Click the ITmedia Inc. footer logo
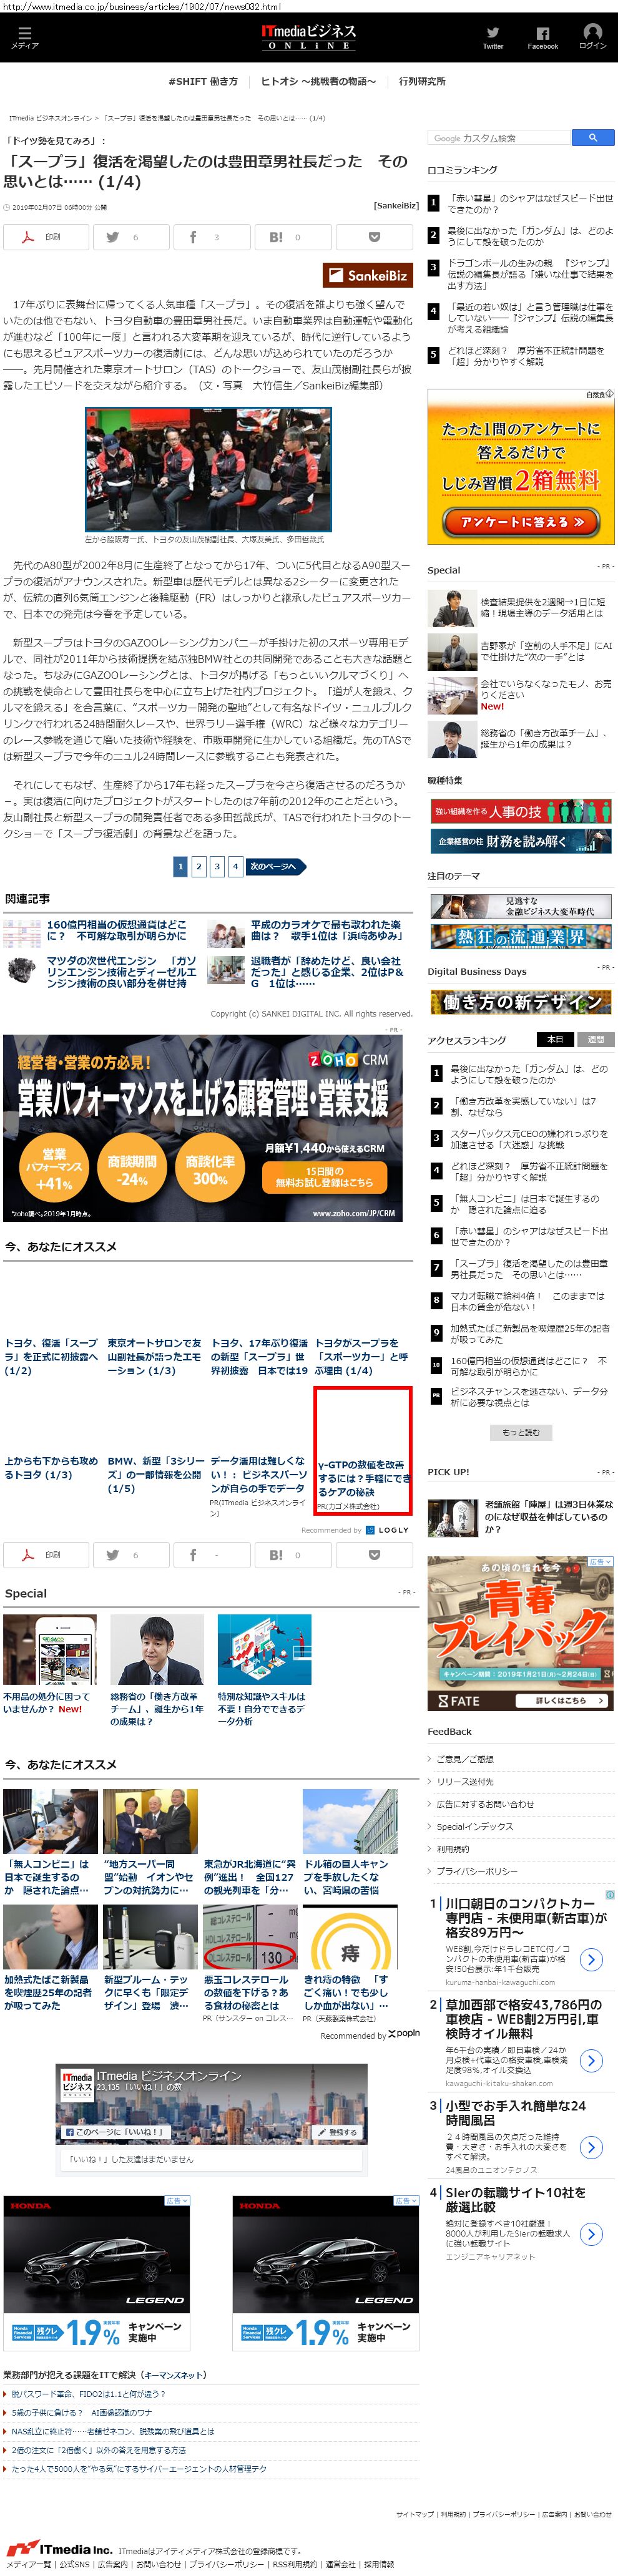 (x=59, y=2549)
